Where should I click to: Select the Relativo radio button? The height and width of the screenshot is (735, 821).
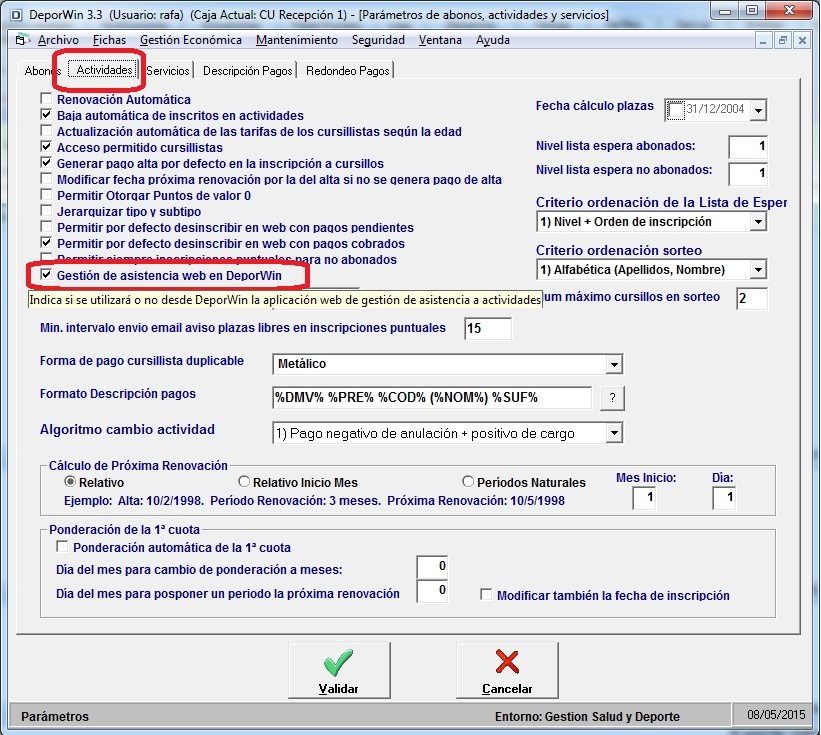(70, 482)
